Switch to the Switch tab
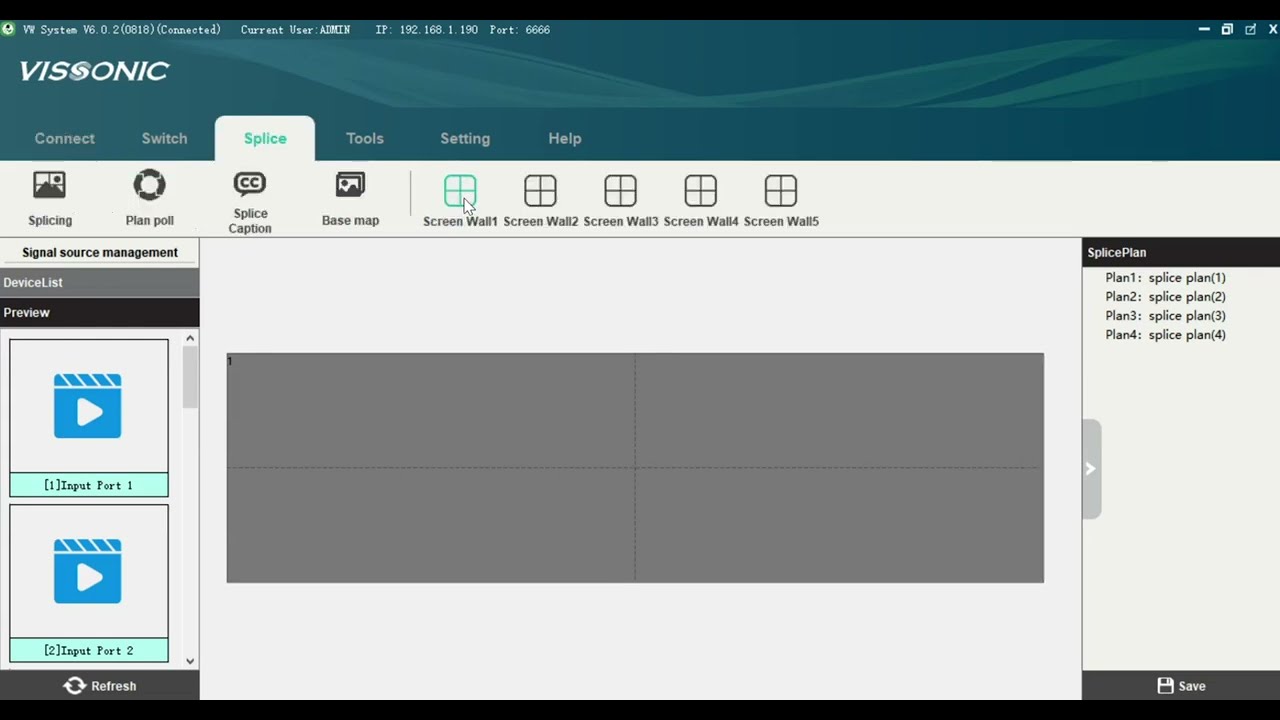This screenshot has width=1280, height=720. pos(164,138)
